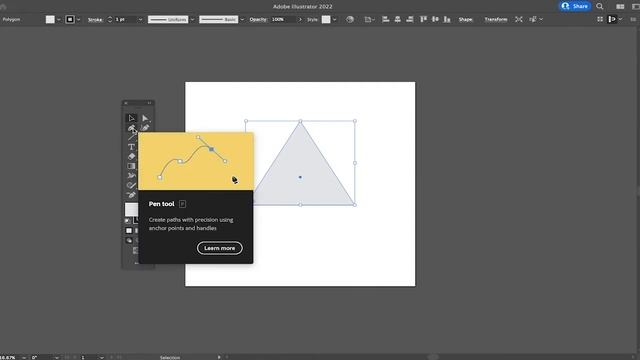Image resolution: width=640 pixels, height=360 pixels.
Task: Click the Opacity label link
Action: [x=258, y=20]
